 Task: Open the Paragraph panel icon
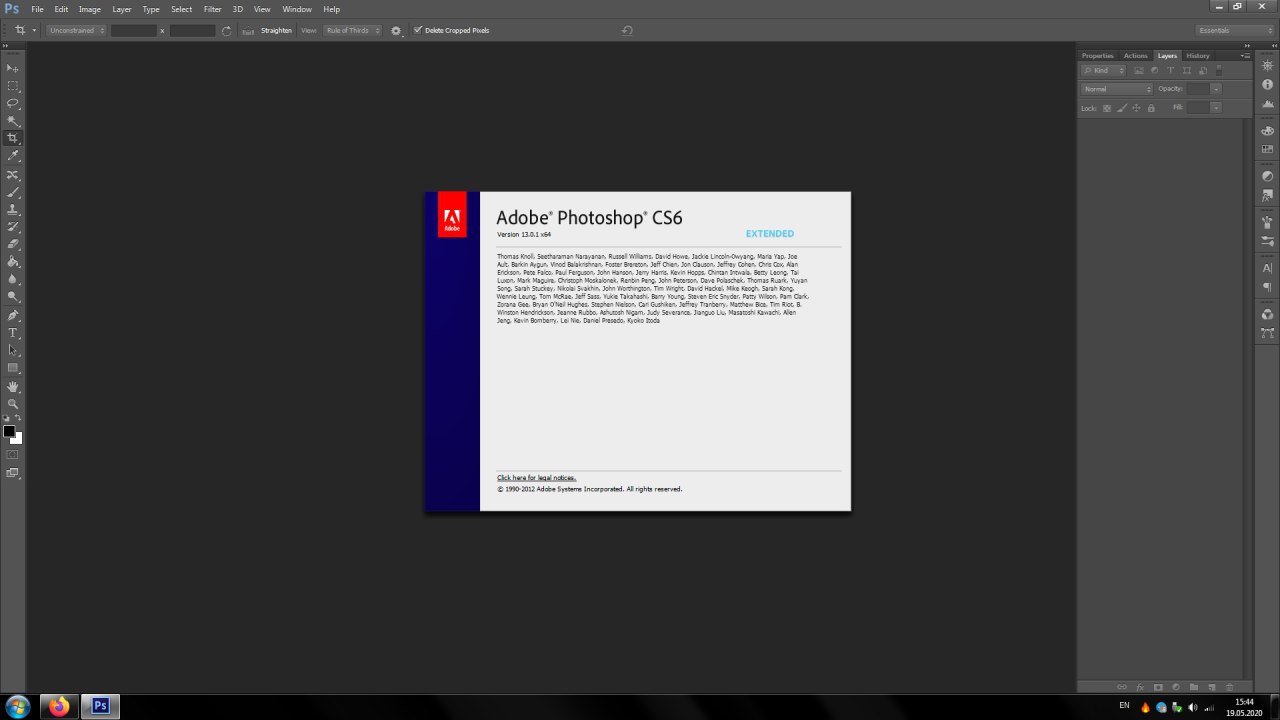1267,287
